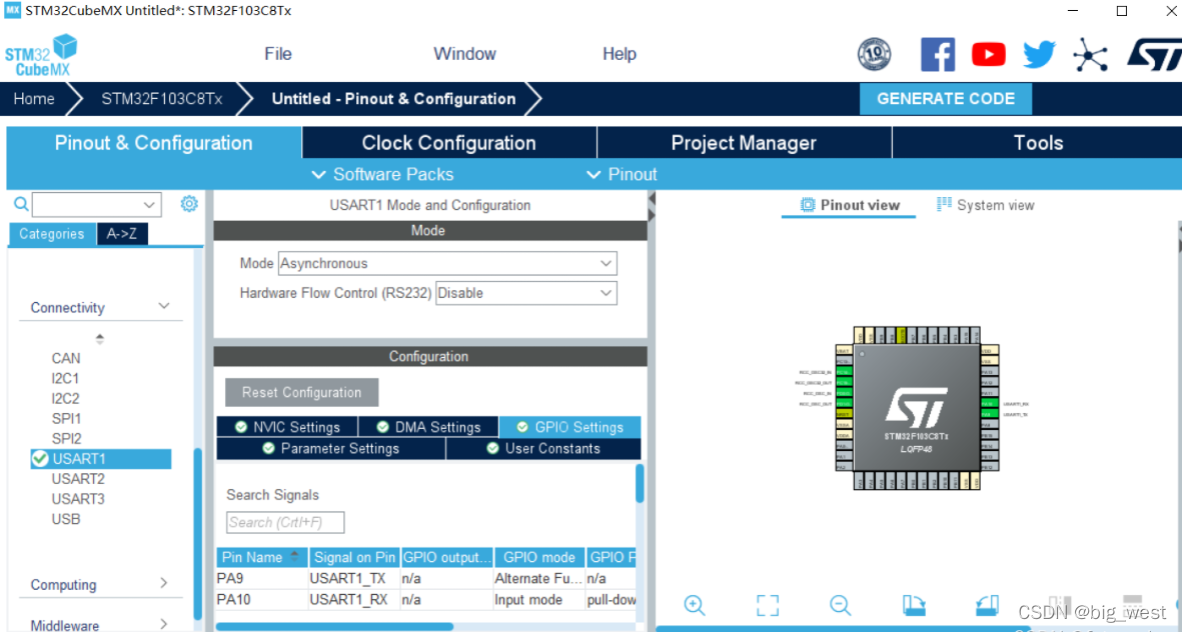Open the YouTube icon link

click(988, 54)
